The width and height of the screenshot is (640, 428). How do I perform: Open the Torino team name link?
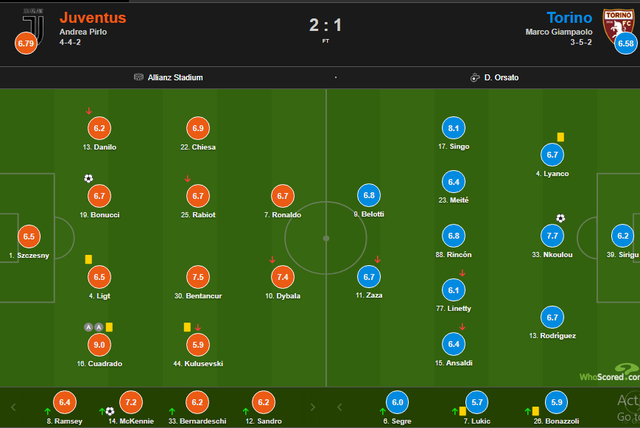[x=570, y=17]
